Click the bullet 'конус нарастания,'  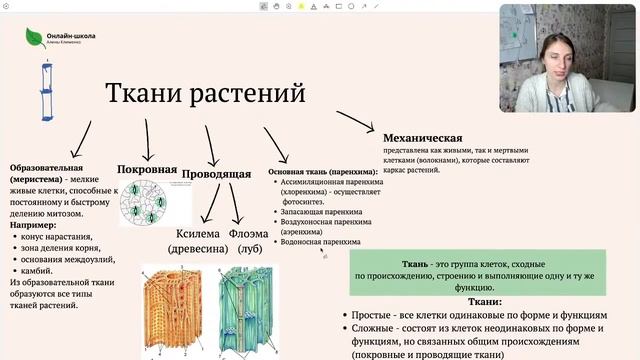pyautogui.click(x=57, y=237)
